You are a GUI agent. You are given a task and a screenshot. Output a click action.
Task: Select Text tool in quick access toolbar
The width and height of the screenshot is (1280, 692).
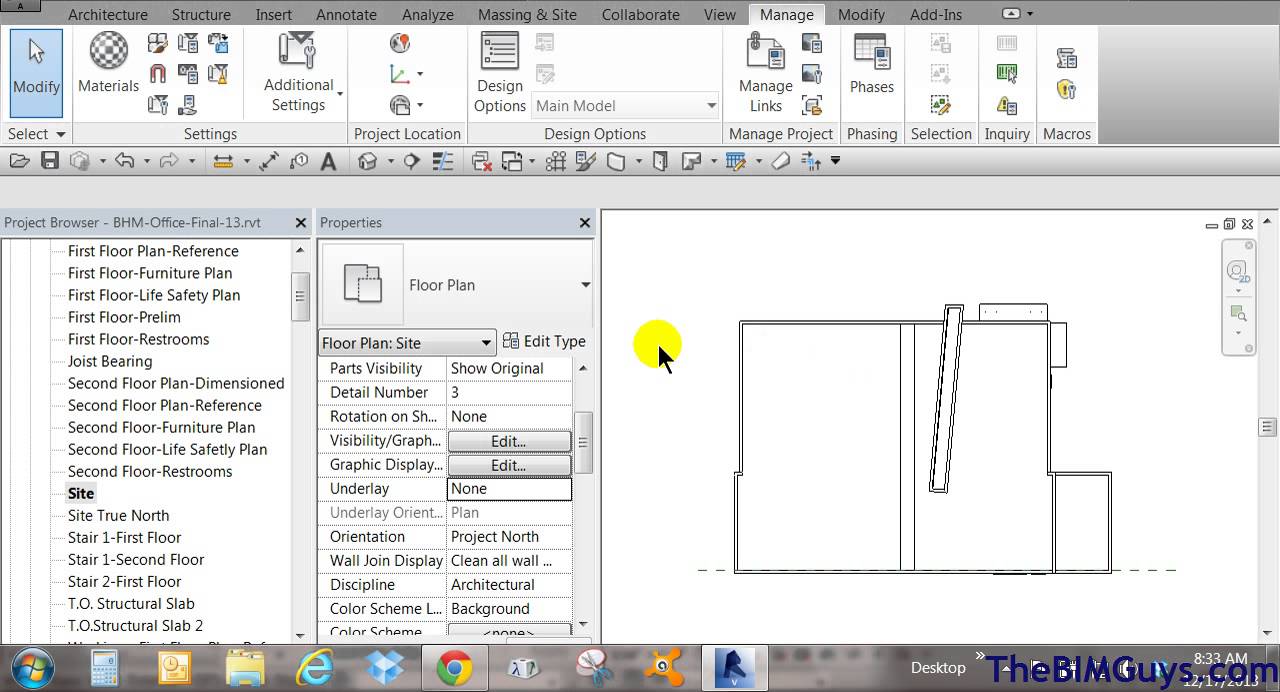[x=328, y=161]
